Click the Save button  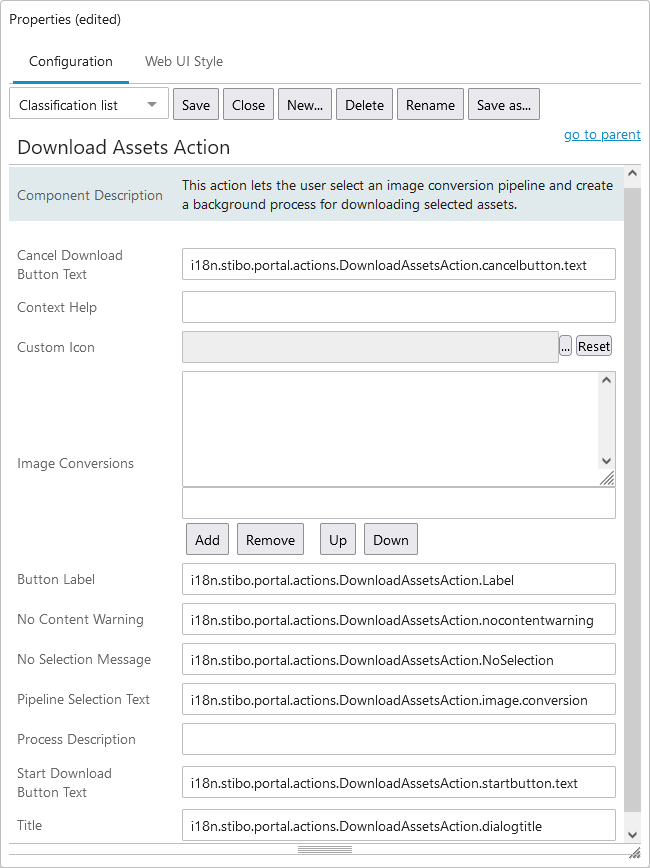(x=196, y=105)
